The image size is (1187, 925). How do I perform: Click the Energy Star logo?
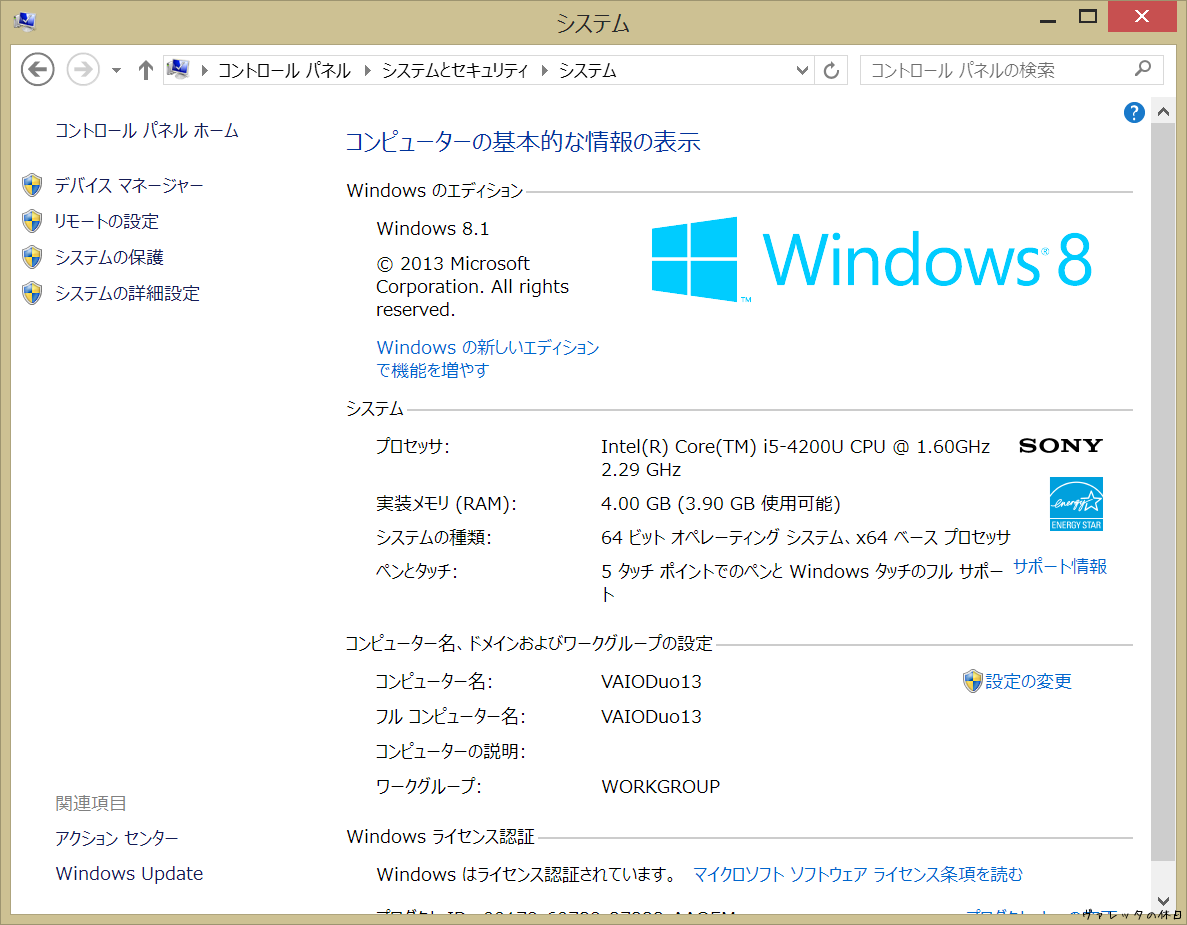pos(1076,504)
